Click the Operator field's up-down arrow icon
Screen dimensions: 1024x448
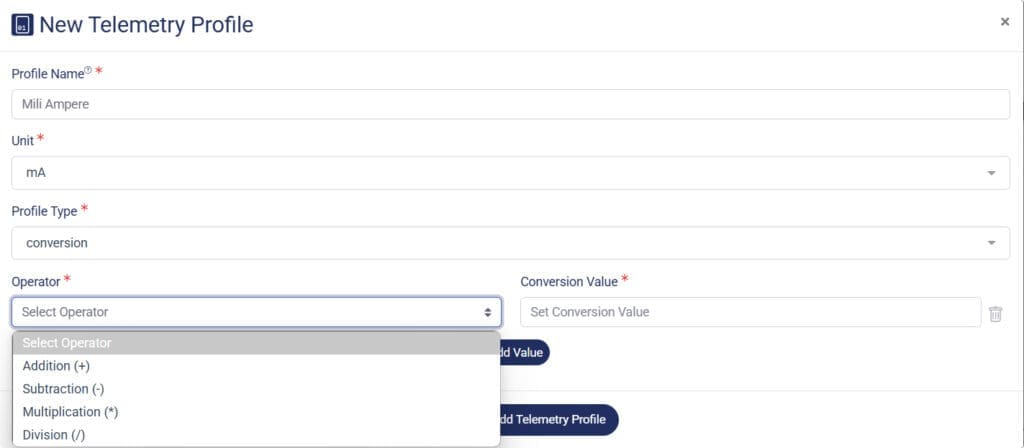[x=488, y=312]
